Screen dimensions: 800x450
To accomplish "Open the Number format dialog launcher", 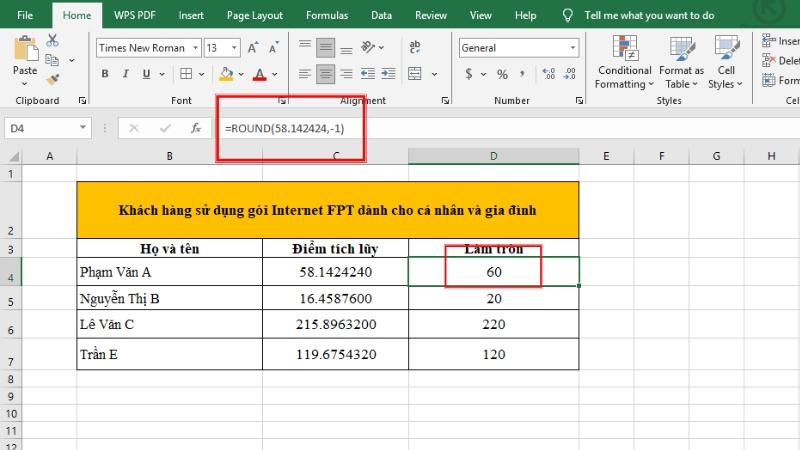I will (x=579, y=101).
